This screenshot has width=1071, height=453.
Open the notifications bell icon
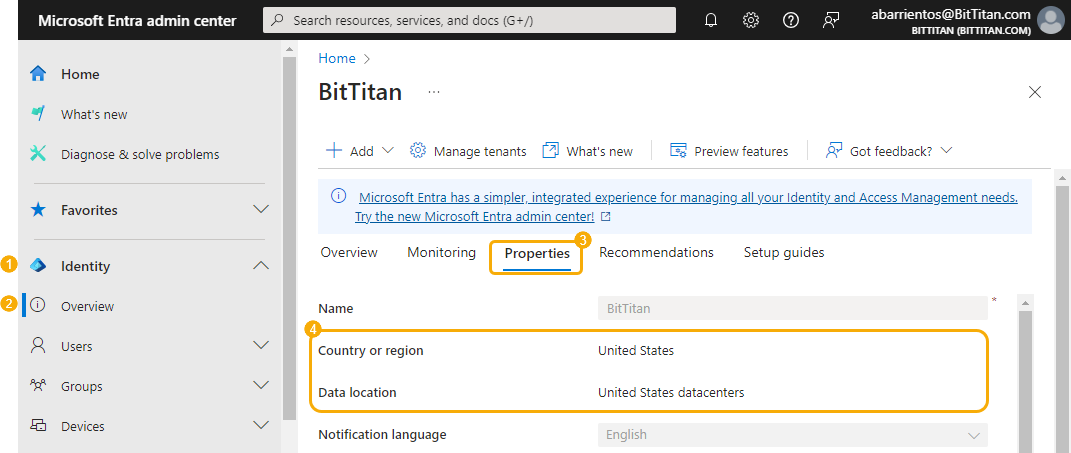point(711,20)
